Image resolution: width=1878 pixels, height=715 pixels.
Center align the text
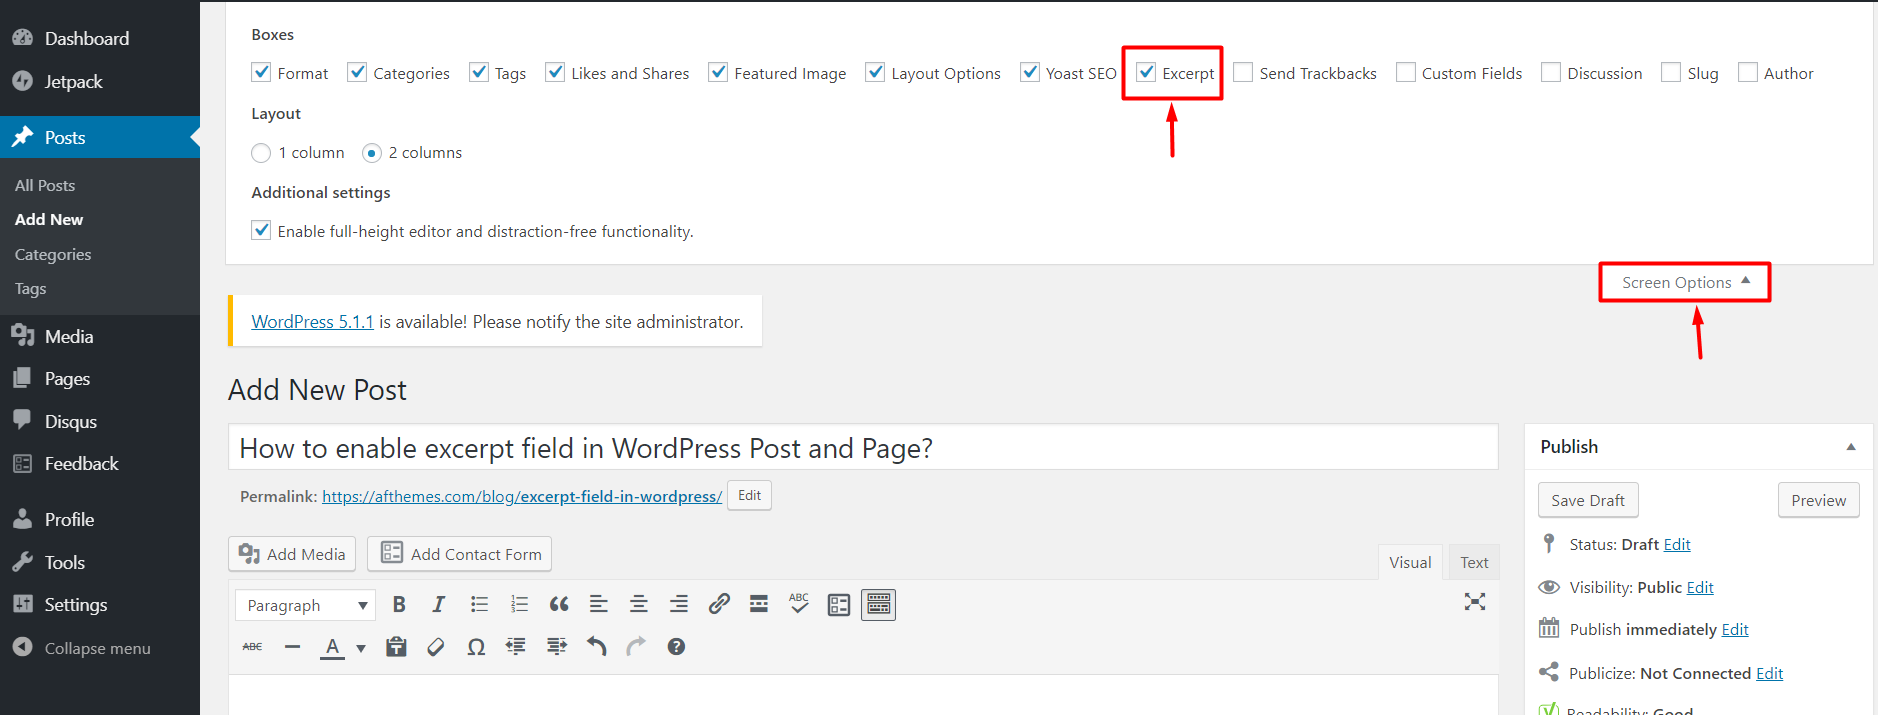click(639, 604)
